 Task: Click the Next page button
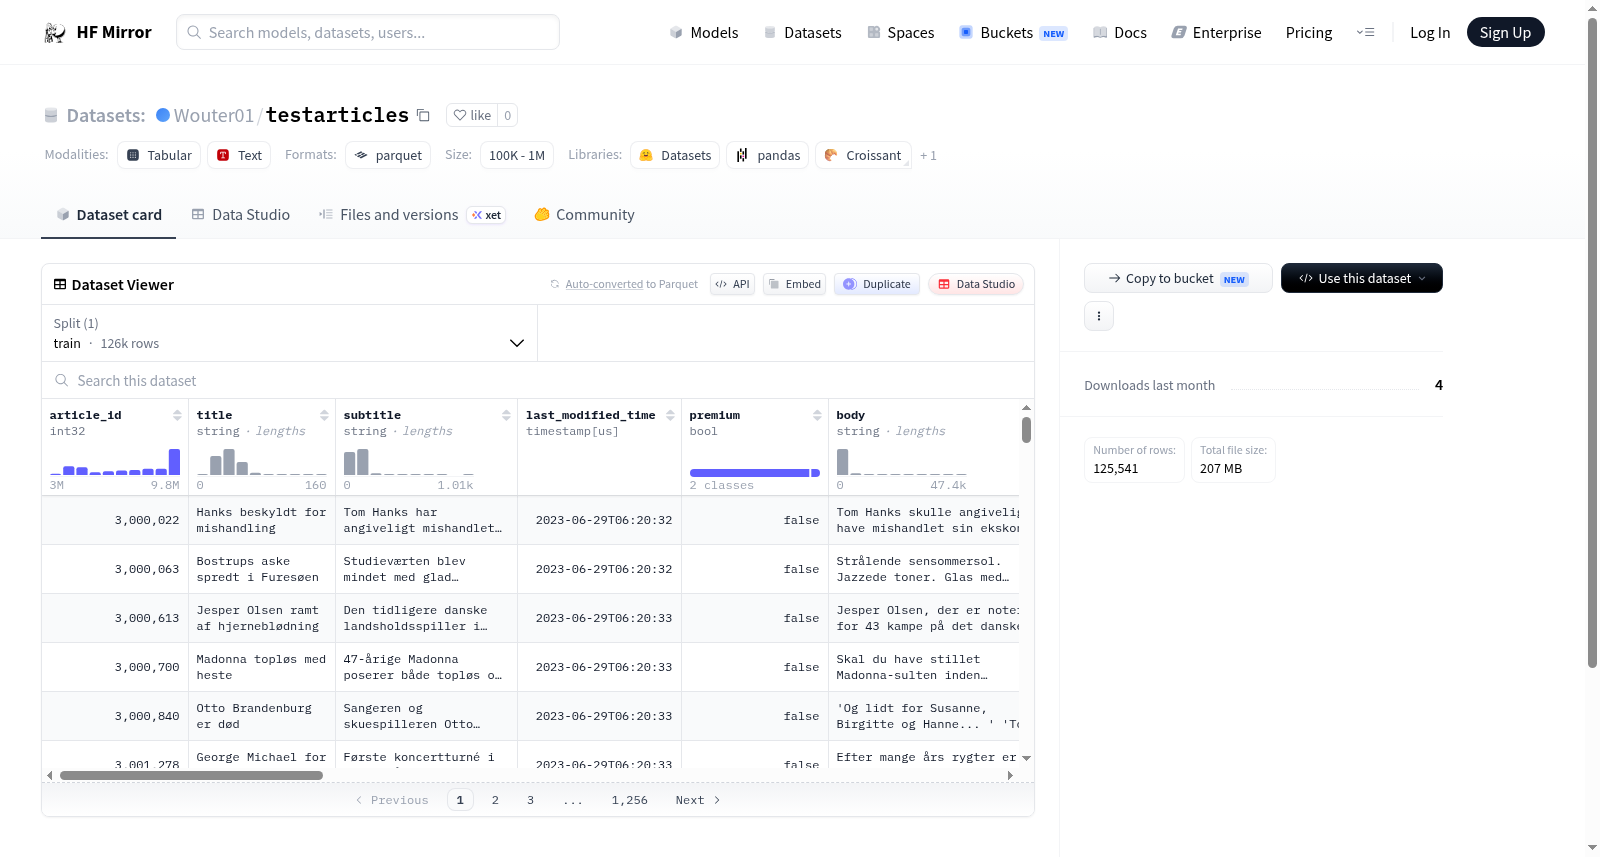pos(698,800)
